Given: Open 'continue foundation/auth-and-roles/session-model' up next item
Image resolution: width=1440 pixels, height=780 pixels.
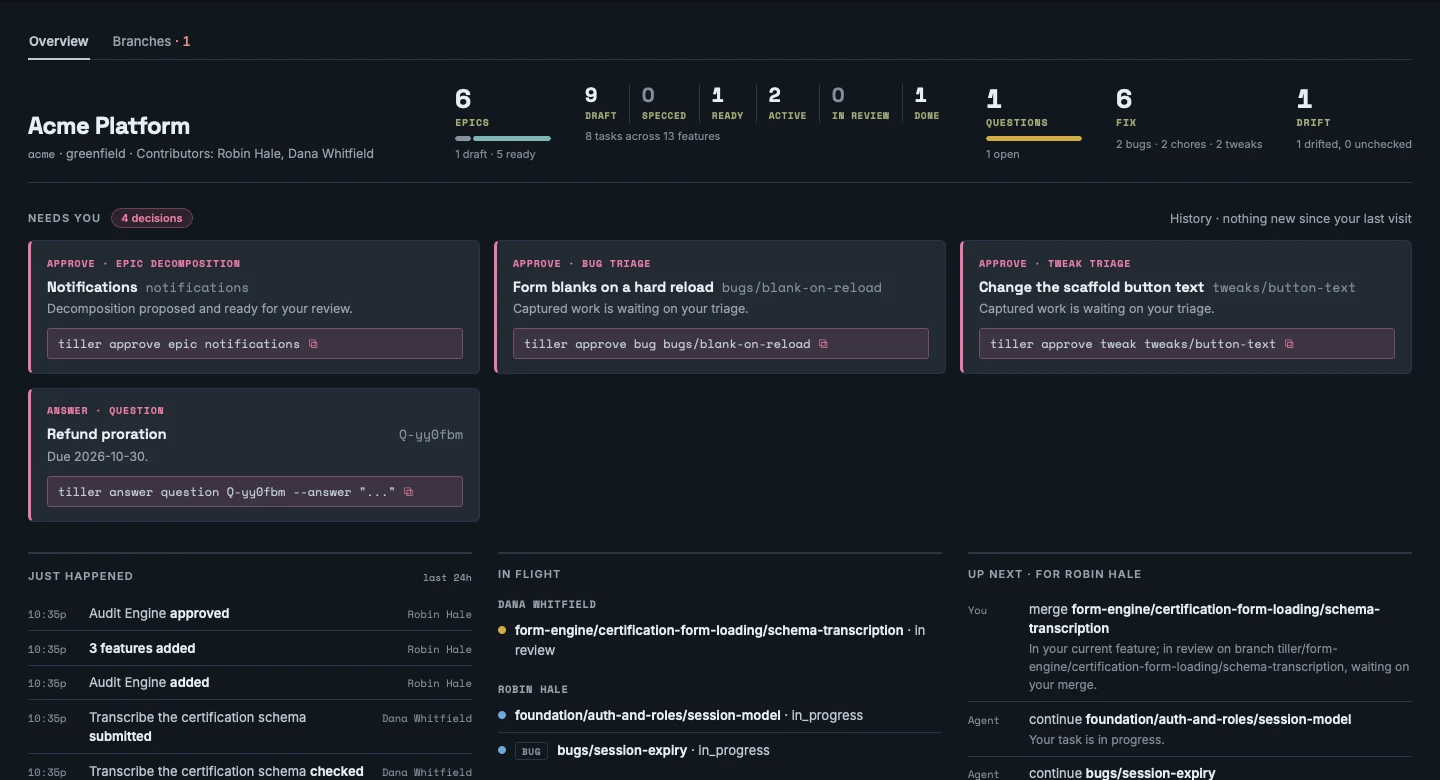Looking at the screenshot, I should 1190,729.
